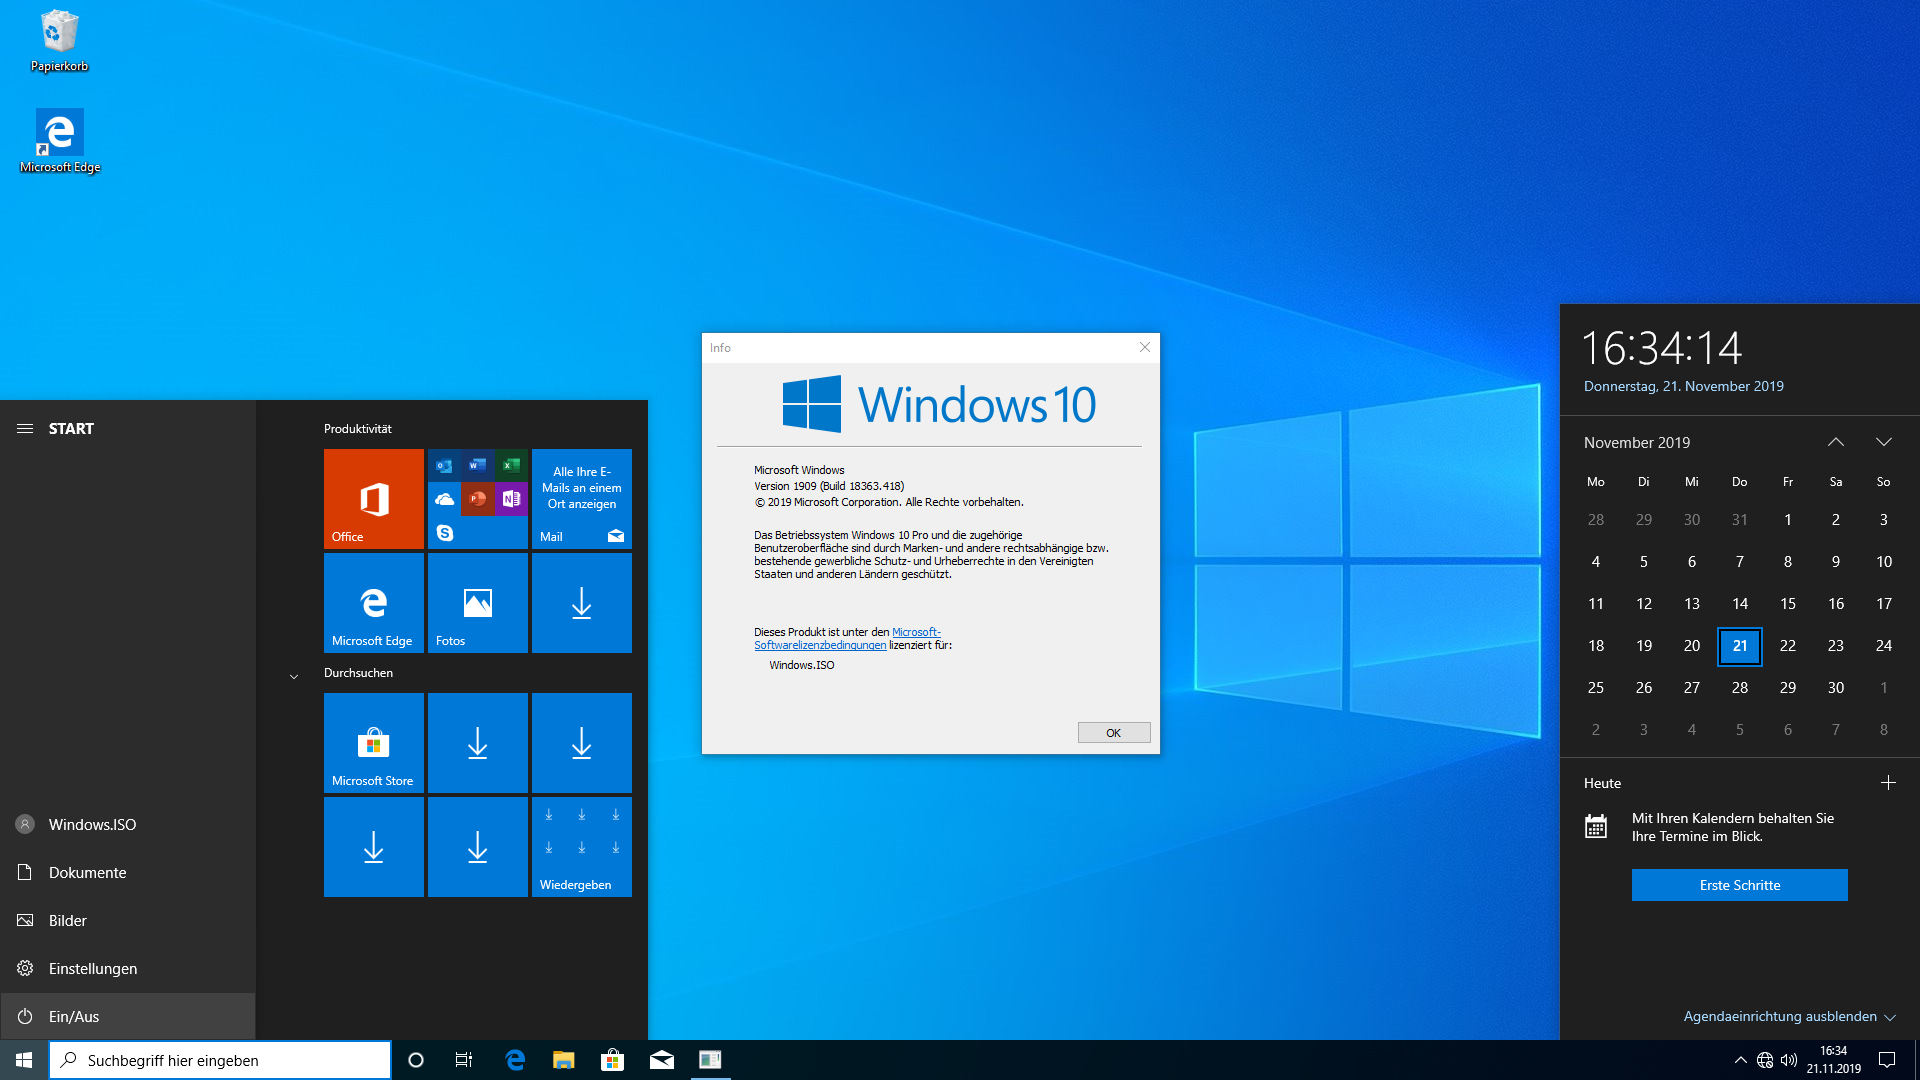
Task: Click the volume speaker tray icon
Action: pos(1789,1060)
